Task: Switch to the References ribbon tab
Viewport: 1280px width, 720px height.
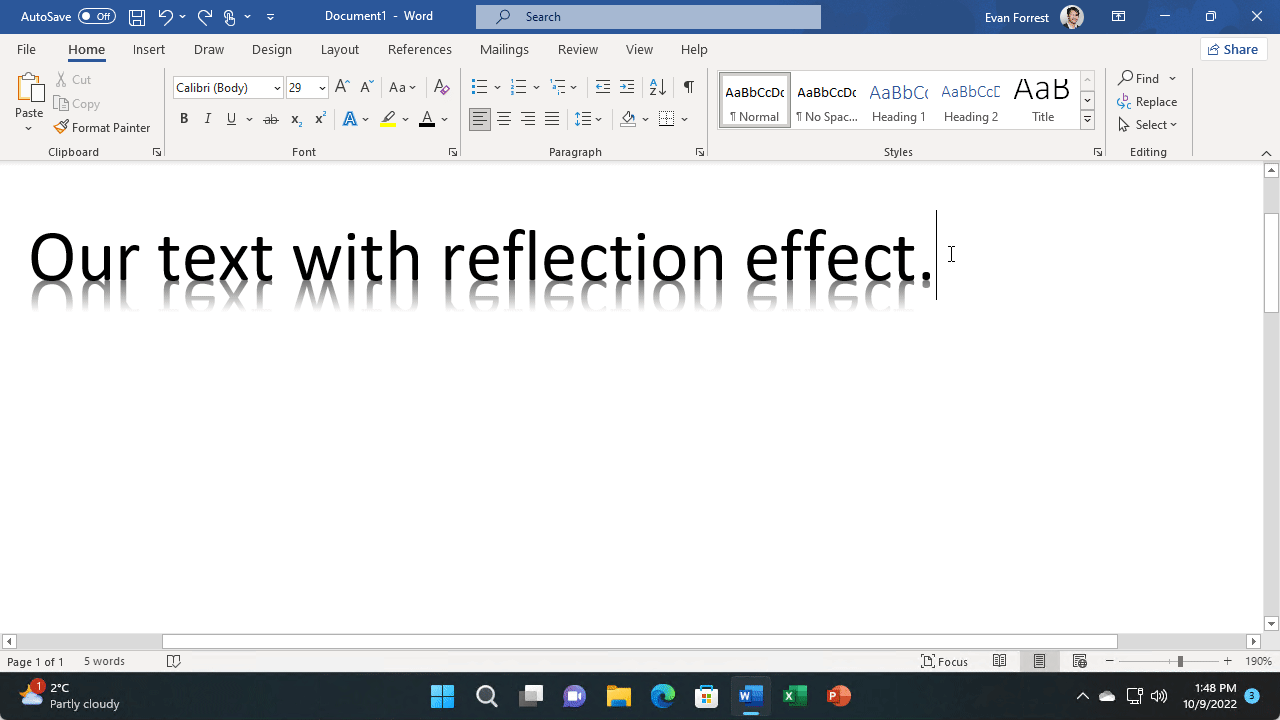Action: (419, 49)
